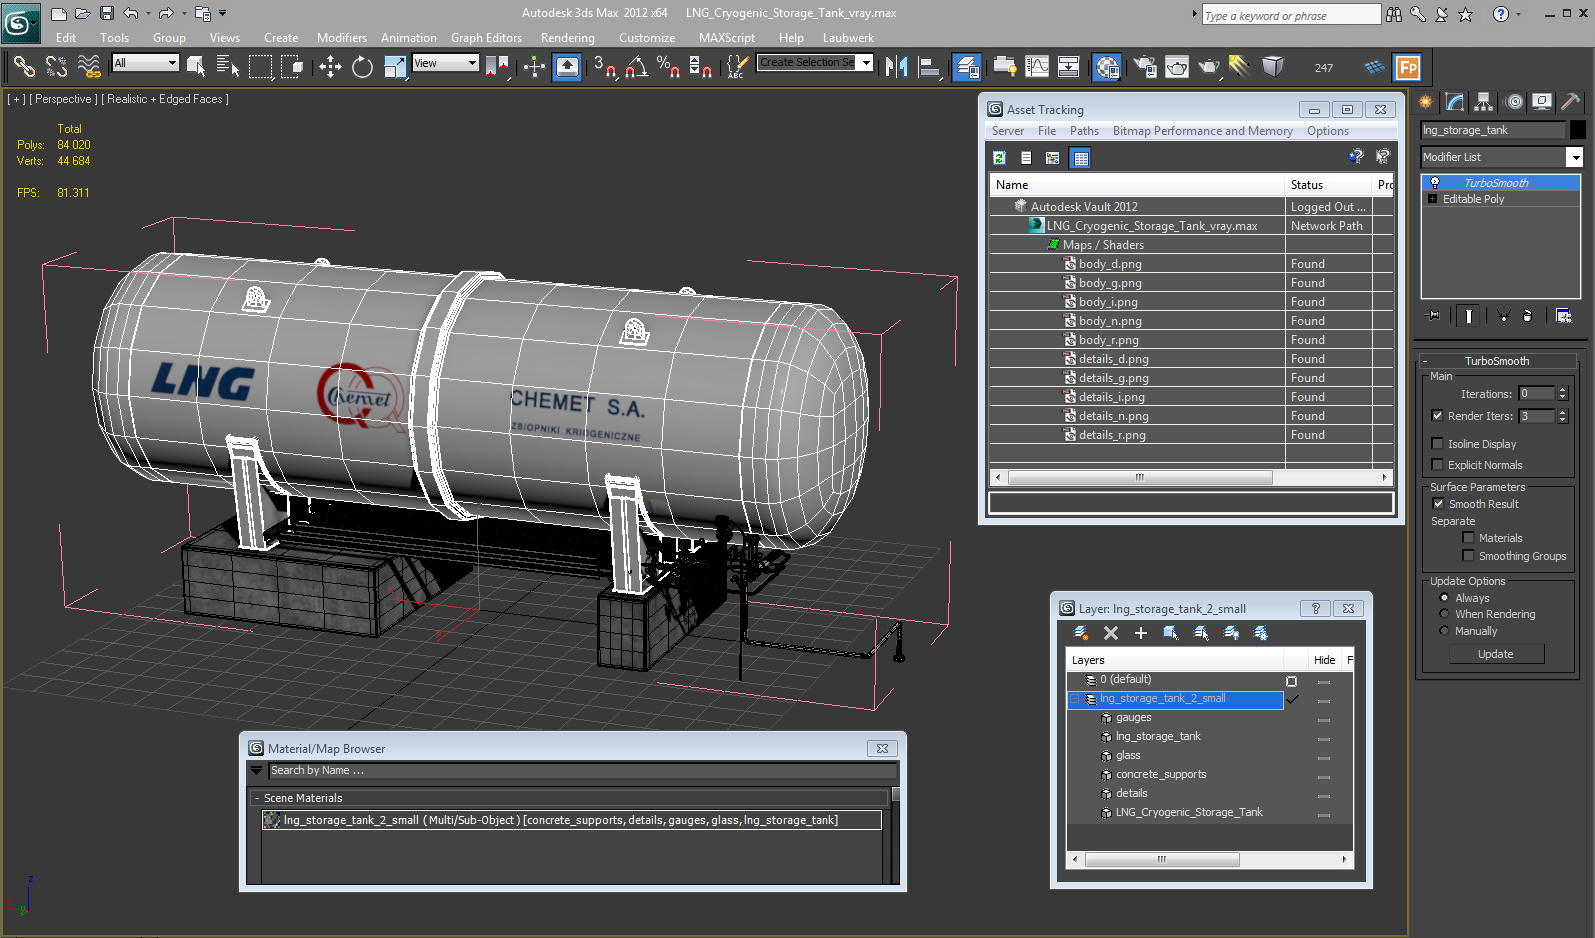Open Select by Name dialog
Image resolution: width=1595 pixels, height=938 pixels.
(x=227, y=67)
